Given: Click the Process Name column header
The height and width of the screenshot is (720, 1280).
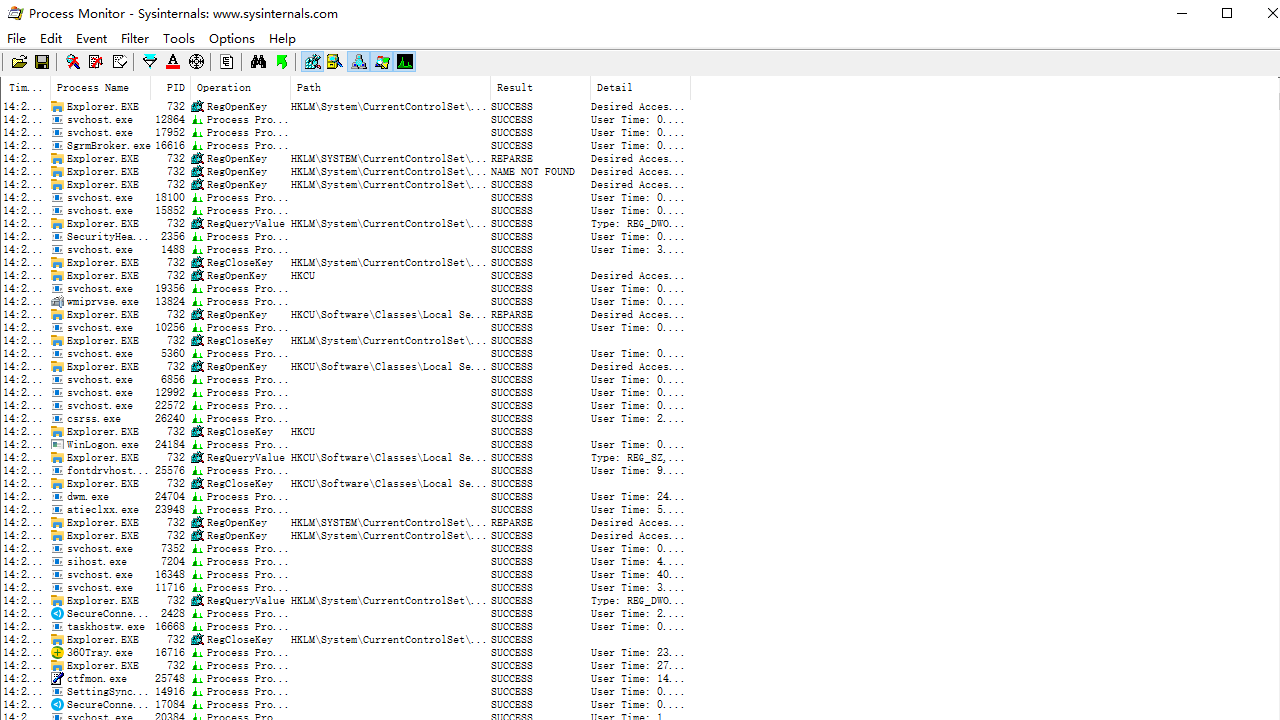Looking at the screenshot, I should click(100, 88).
